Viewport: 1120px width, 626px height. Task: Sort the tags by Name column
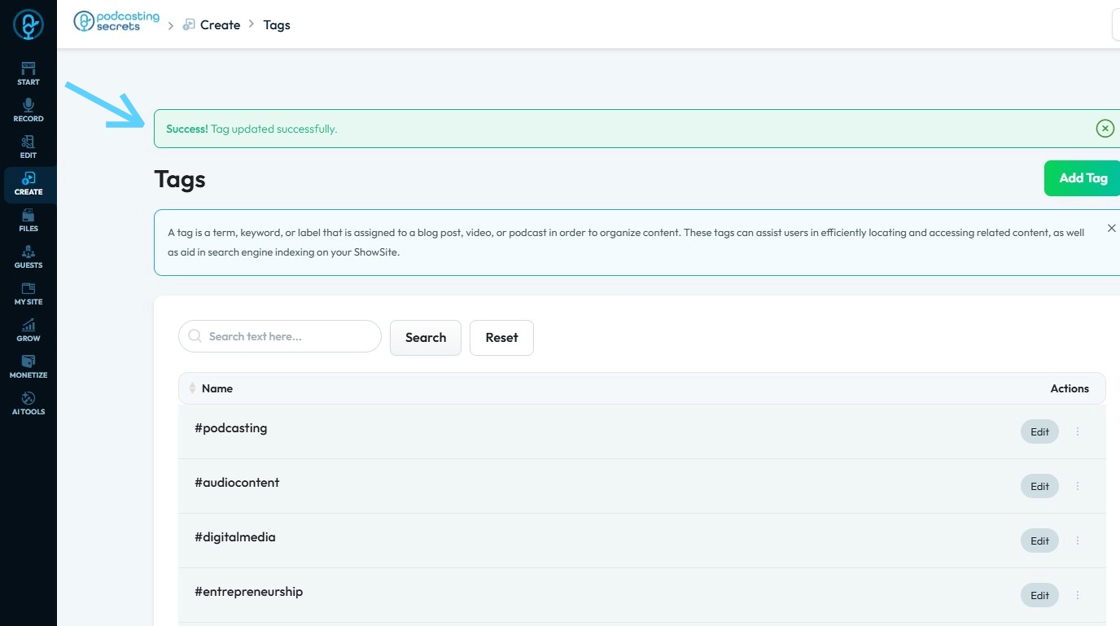pos(193,388)
